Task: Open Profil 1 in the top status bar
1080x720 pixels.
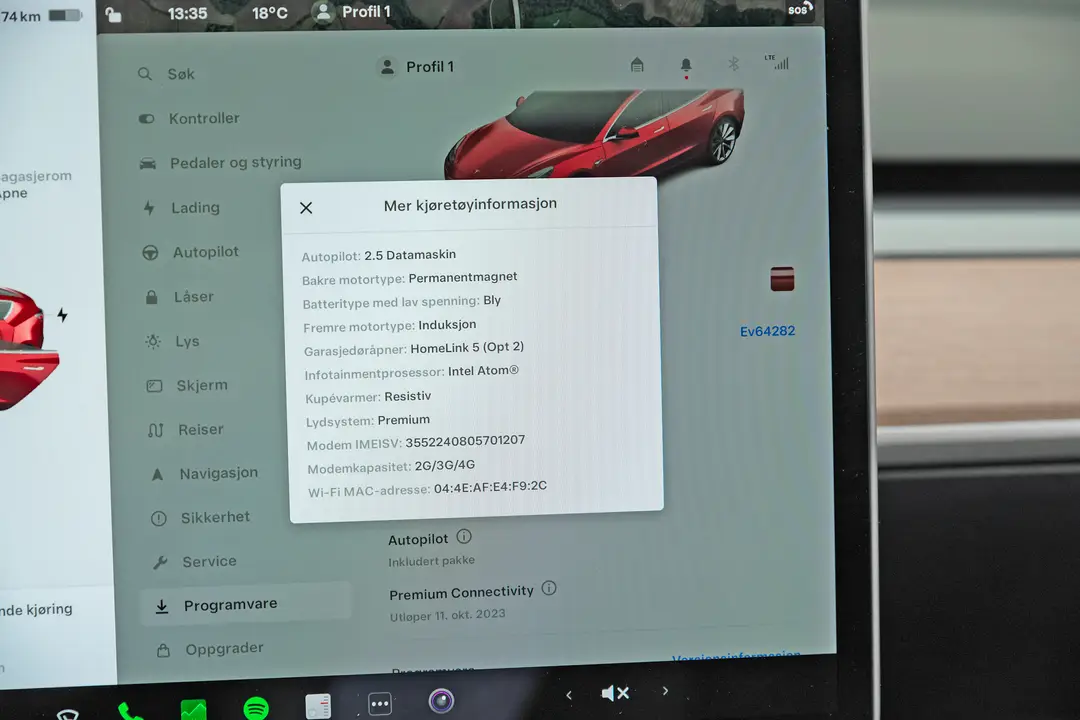Action: [x=352, y=12]
